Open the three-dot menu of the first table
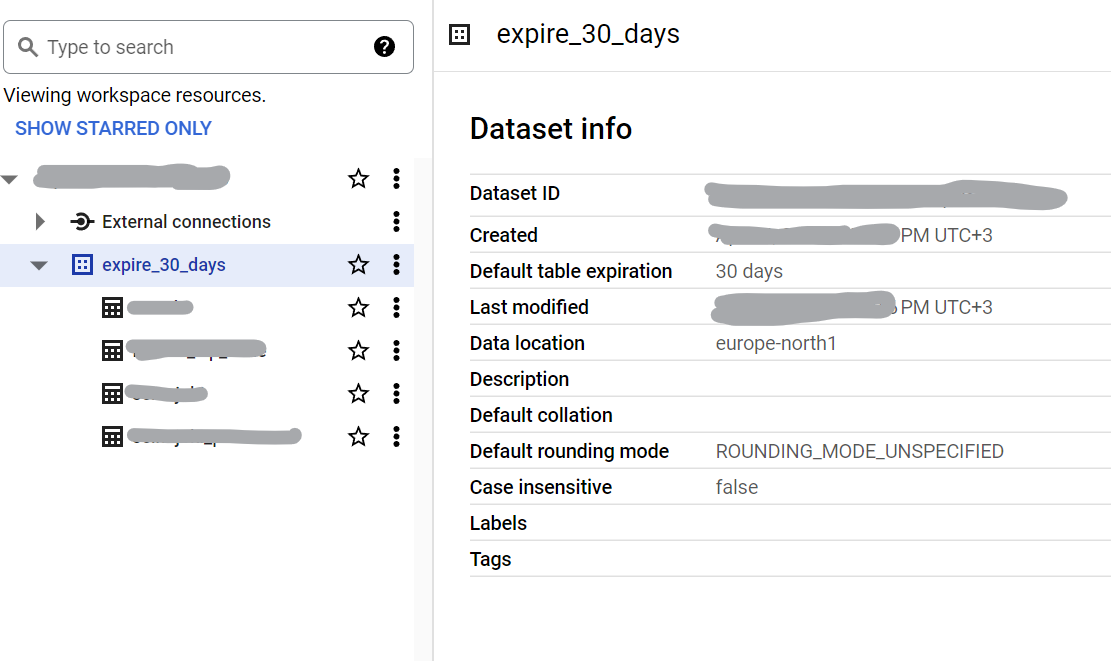The image size is (1111, 661). pos(396,307)
